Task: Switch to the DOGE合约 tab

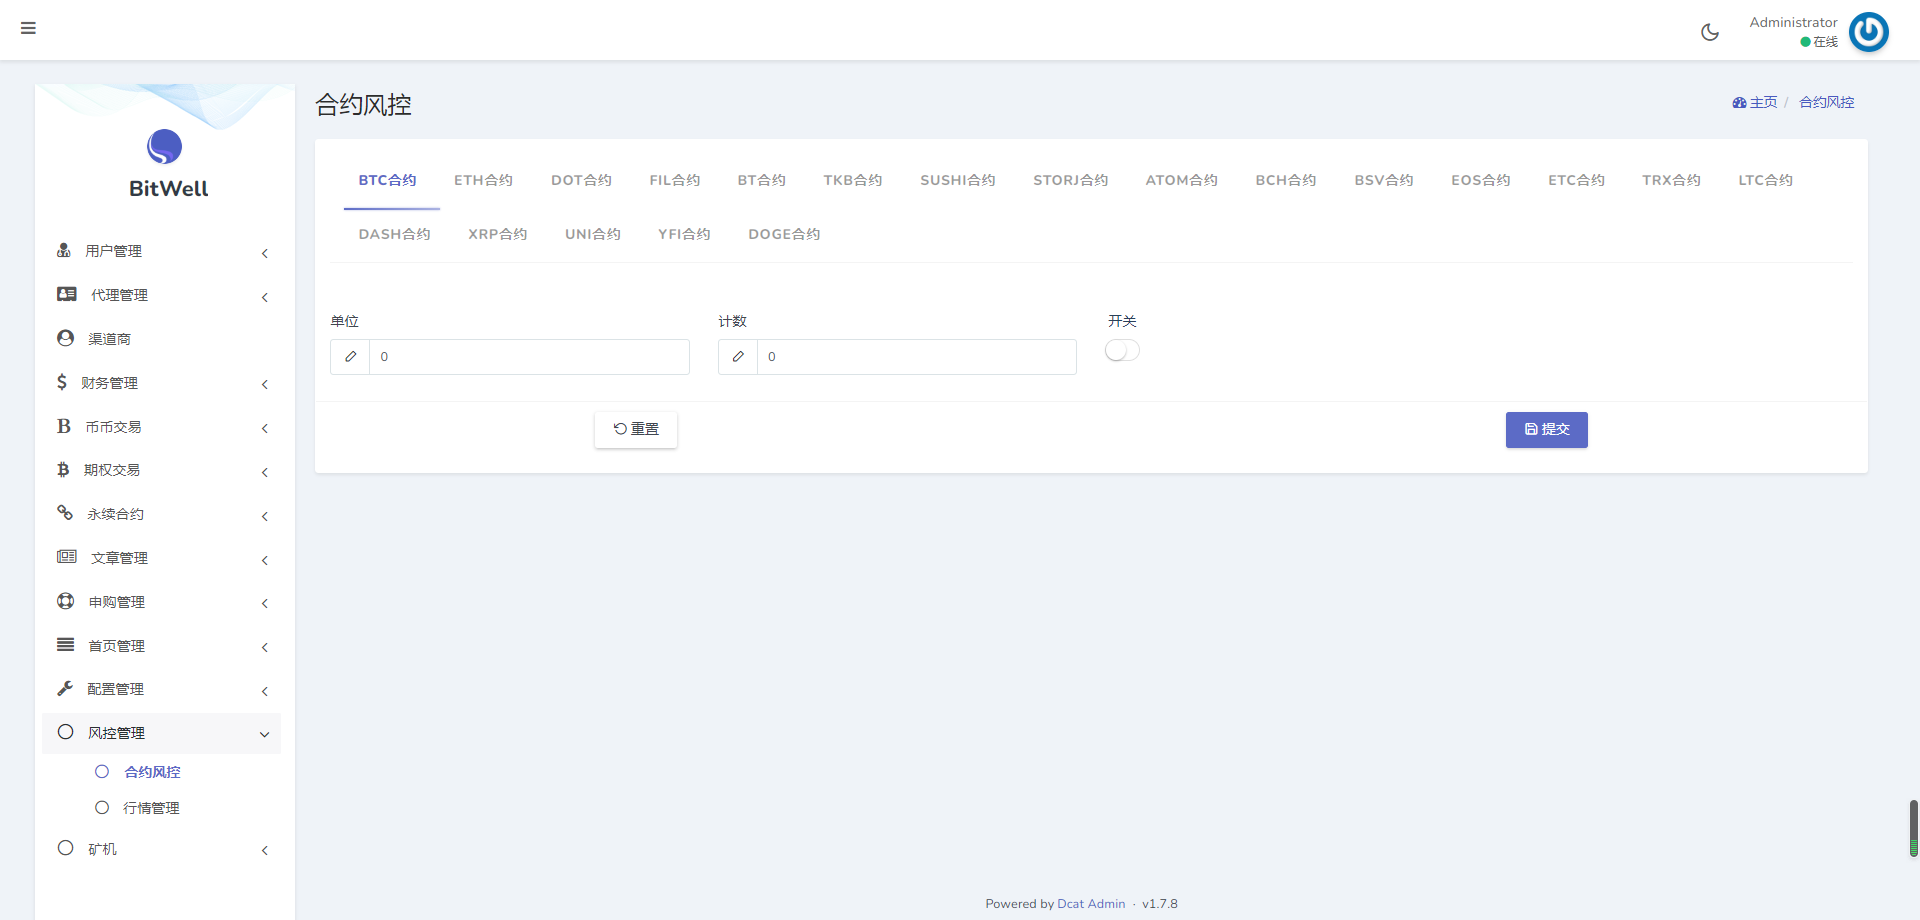Action: point(784,234)
